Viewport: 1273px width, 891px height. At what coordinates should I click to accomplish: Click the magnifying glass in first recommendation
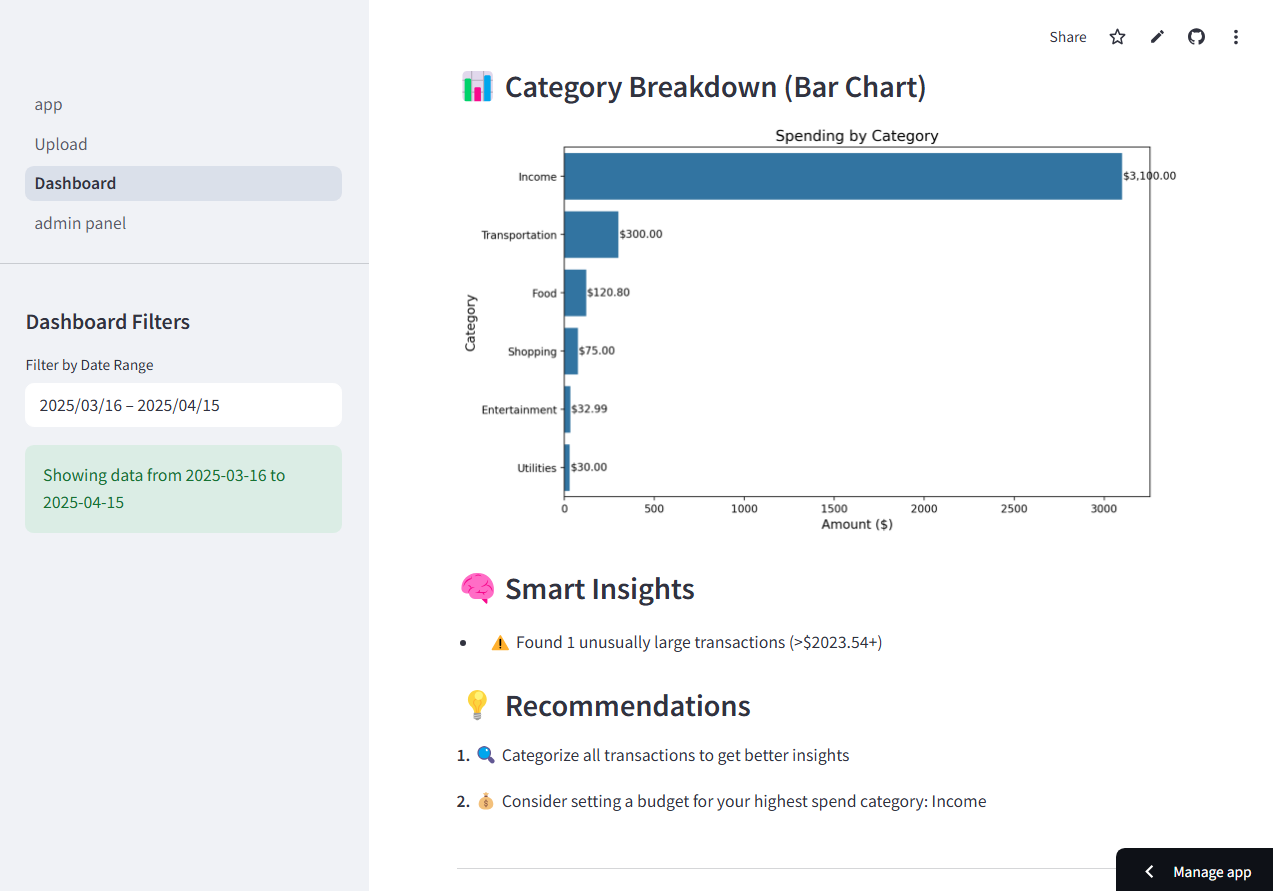coord(486,754)
